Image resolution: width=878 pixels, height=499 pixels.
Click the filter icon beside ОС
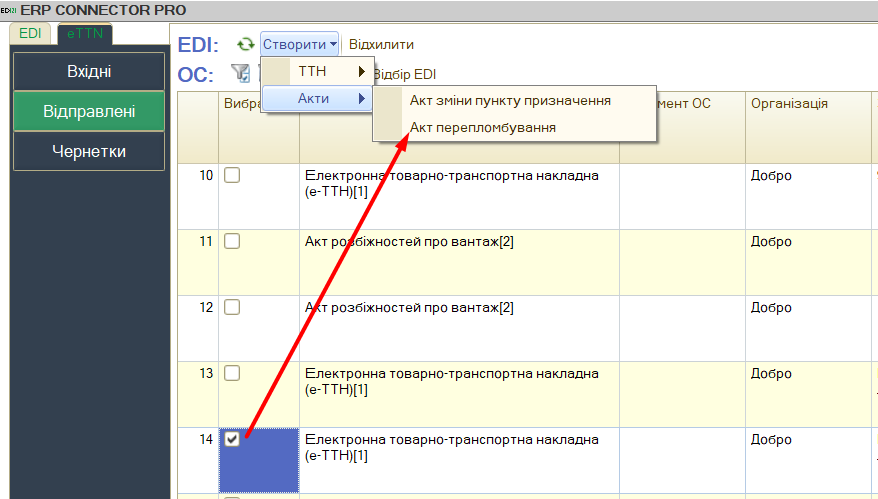(x=241, y=73)
